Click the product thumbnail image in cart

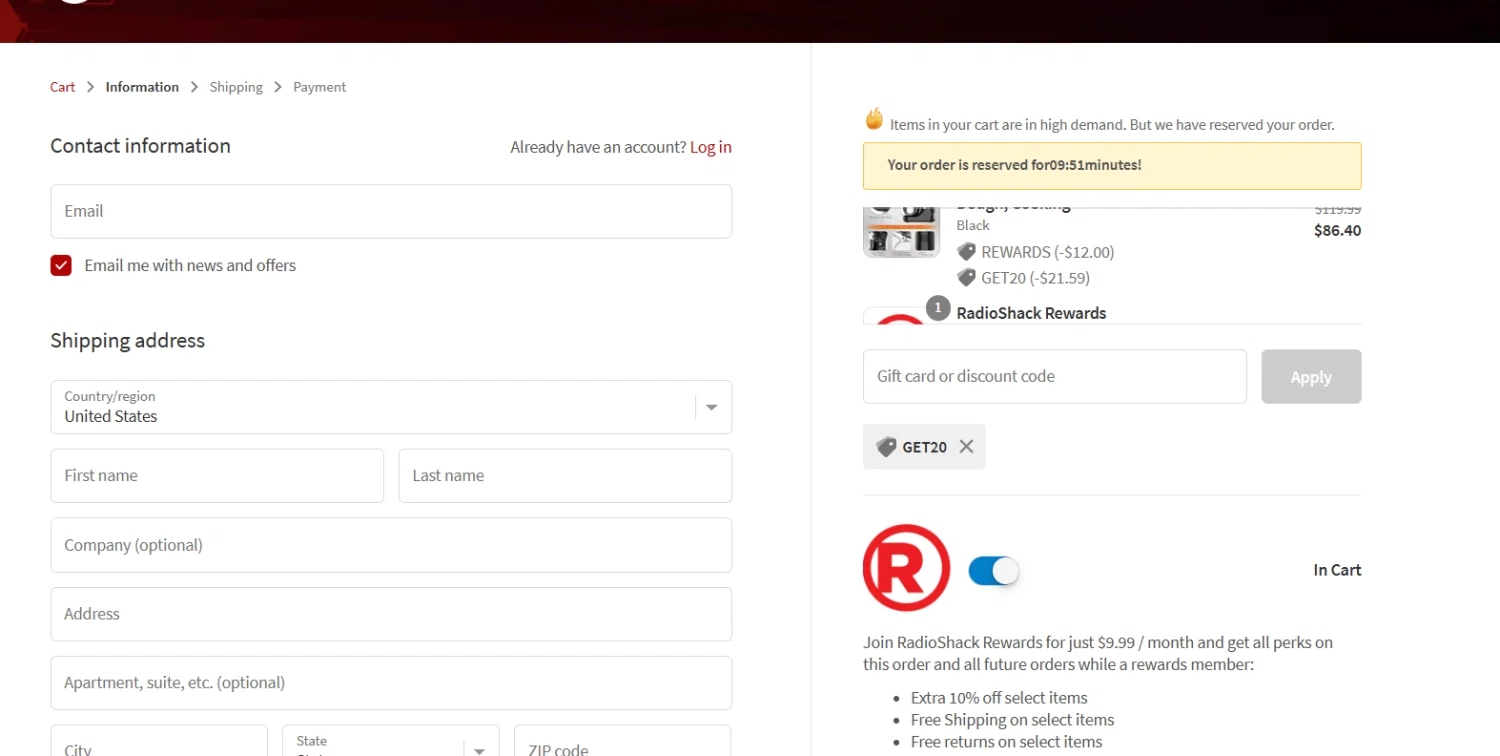[x=901, y=232]
